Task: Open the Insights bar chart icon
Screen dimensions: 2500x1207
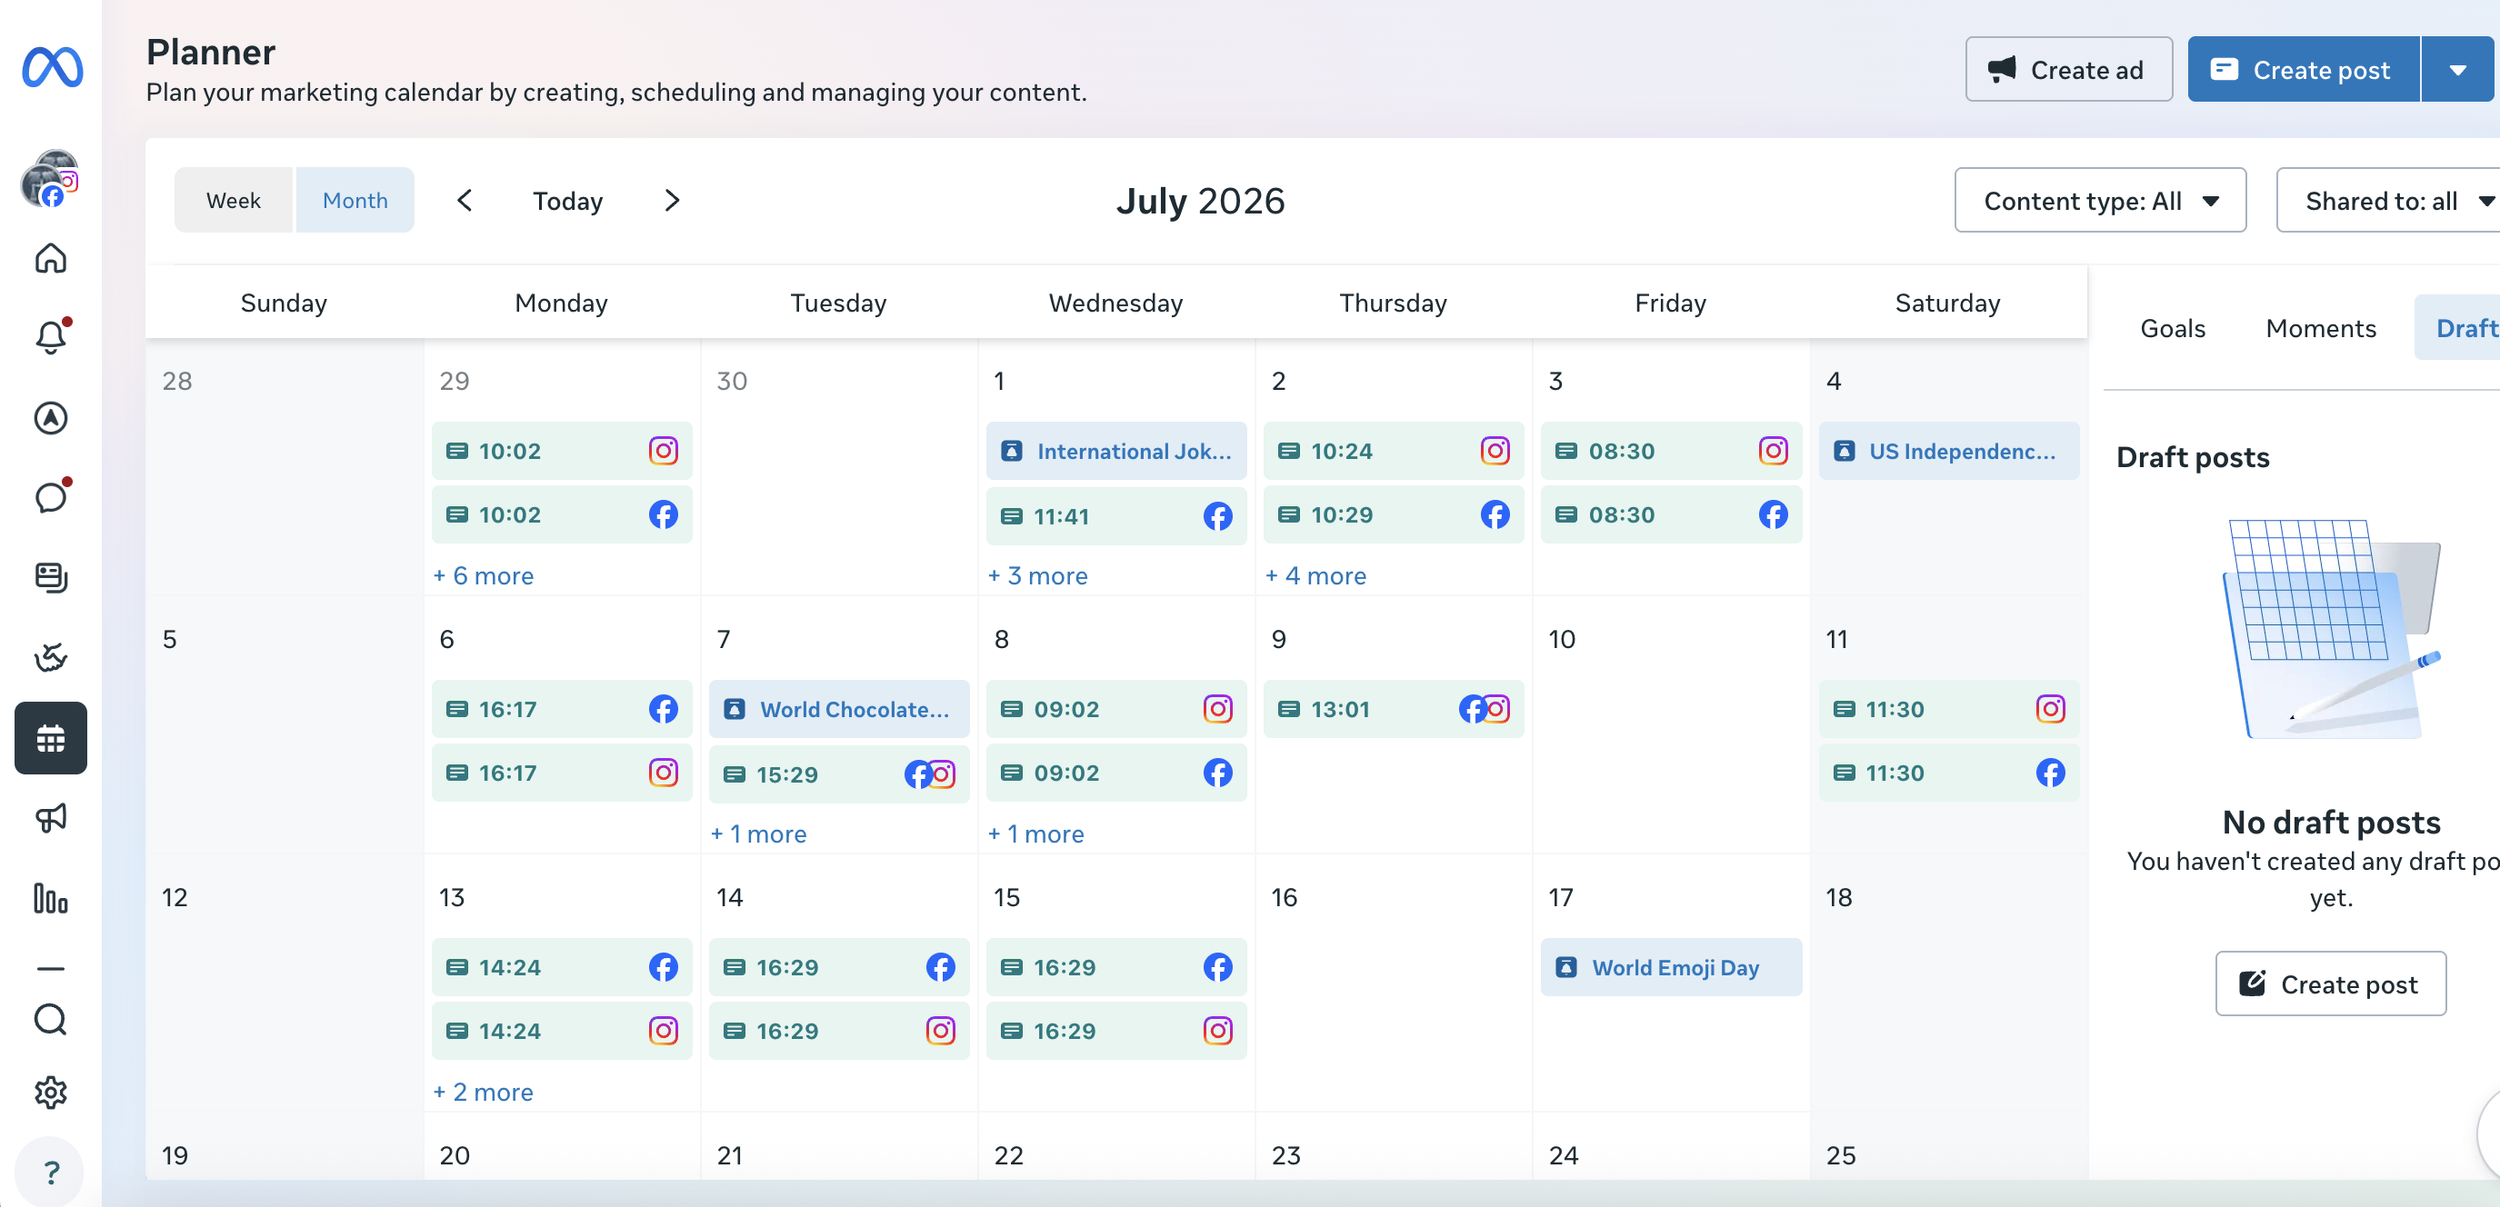Action: [x=51, y=898]
